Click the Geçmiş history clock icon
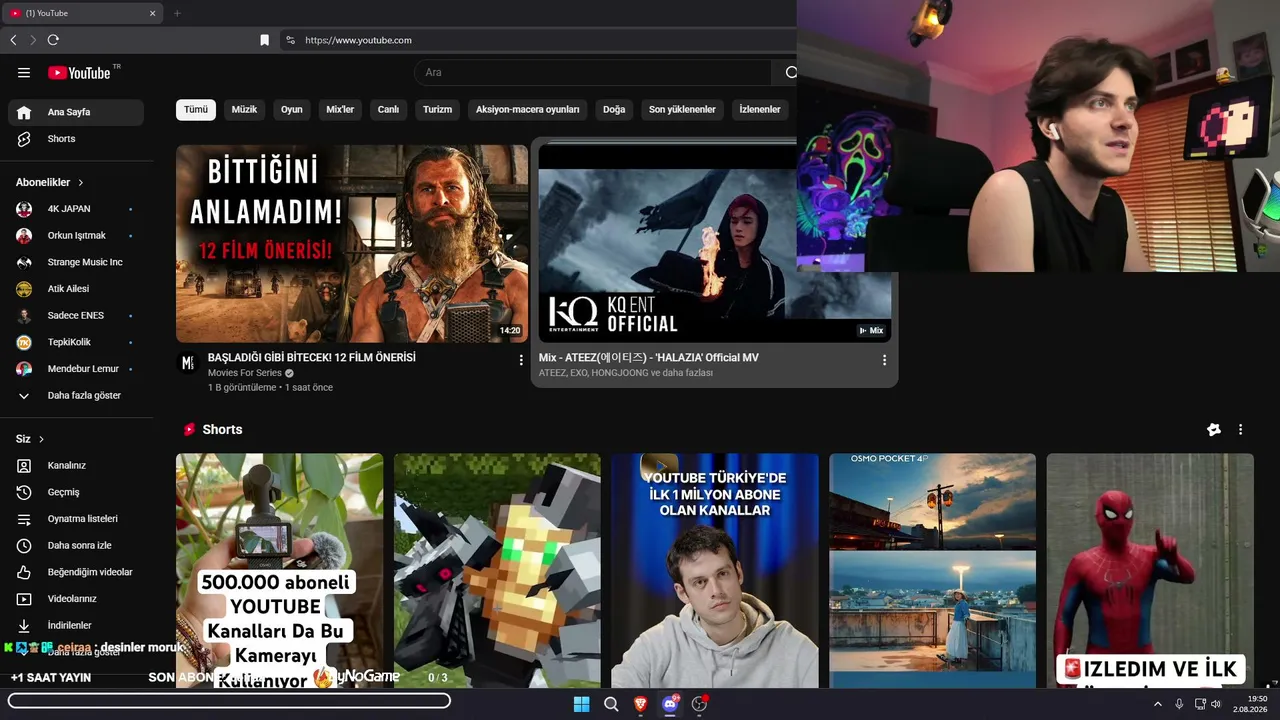This screenshot has height=720, width=1280. tap(24, 492)
